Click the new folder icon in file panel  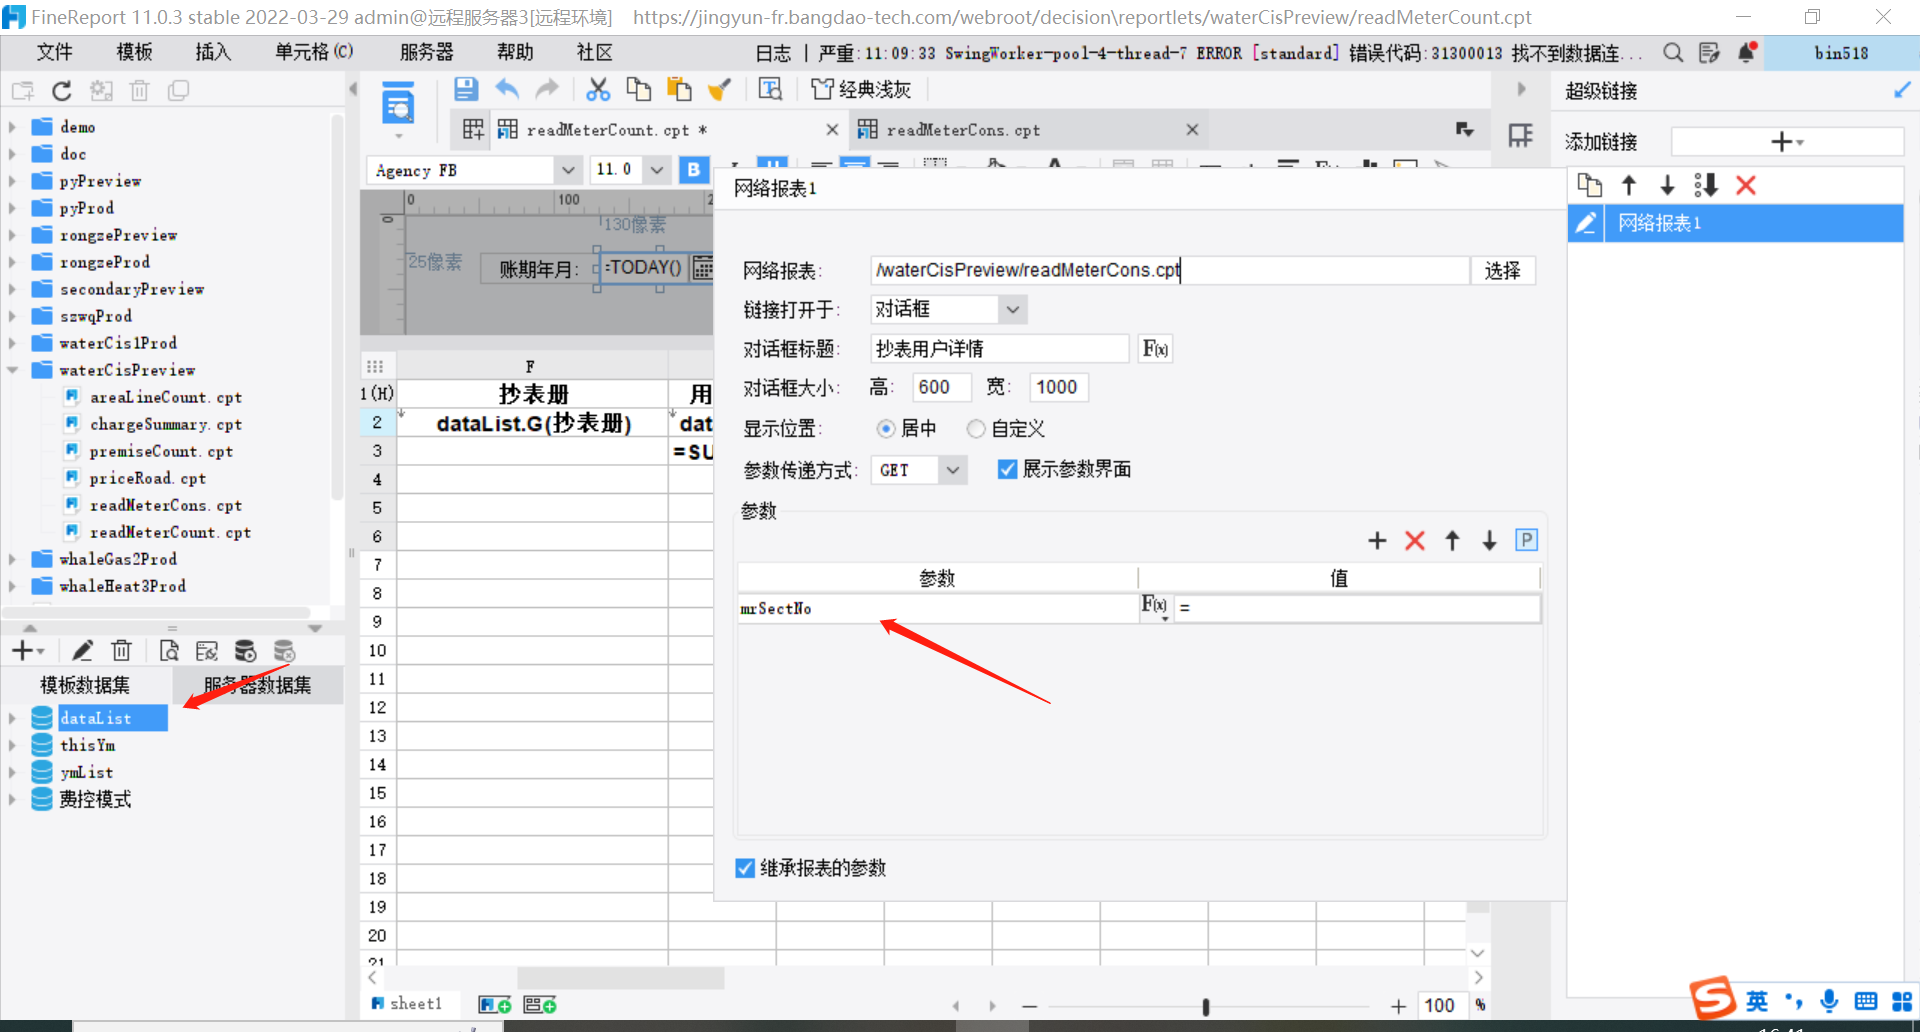coord(22,91)
